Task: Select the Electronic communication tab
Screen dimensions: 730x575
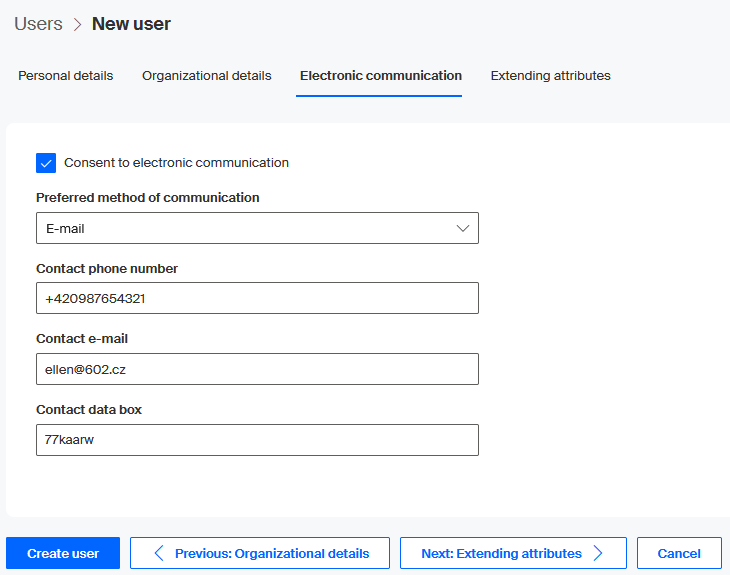Action: (380, 76)
